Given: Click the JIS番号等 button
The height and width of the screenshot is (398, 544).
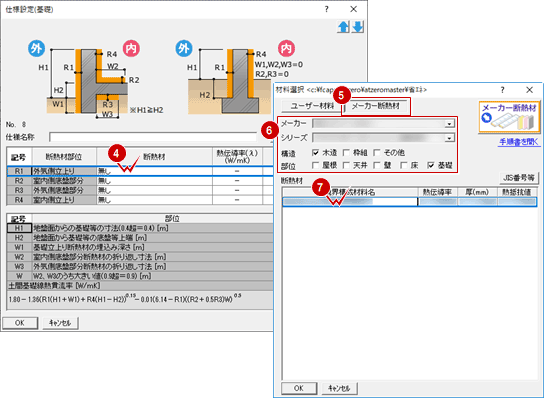Looking at the screenshot, I should point(519,178).
